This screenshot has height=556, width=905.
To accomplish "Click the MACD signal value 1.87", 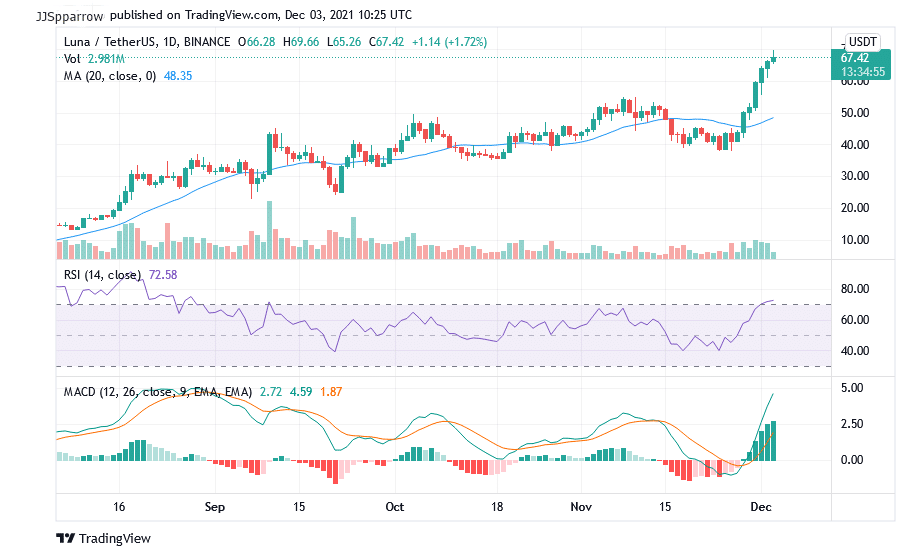I will click(x=331, y=392).
